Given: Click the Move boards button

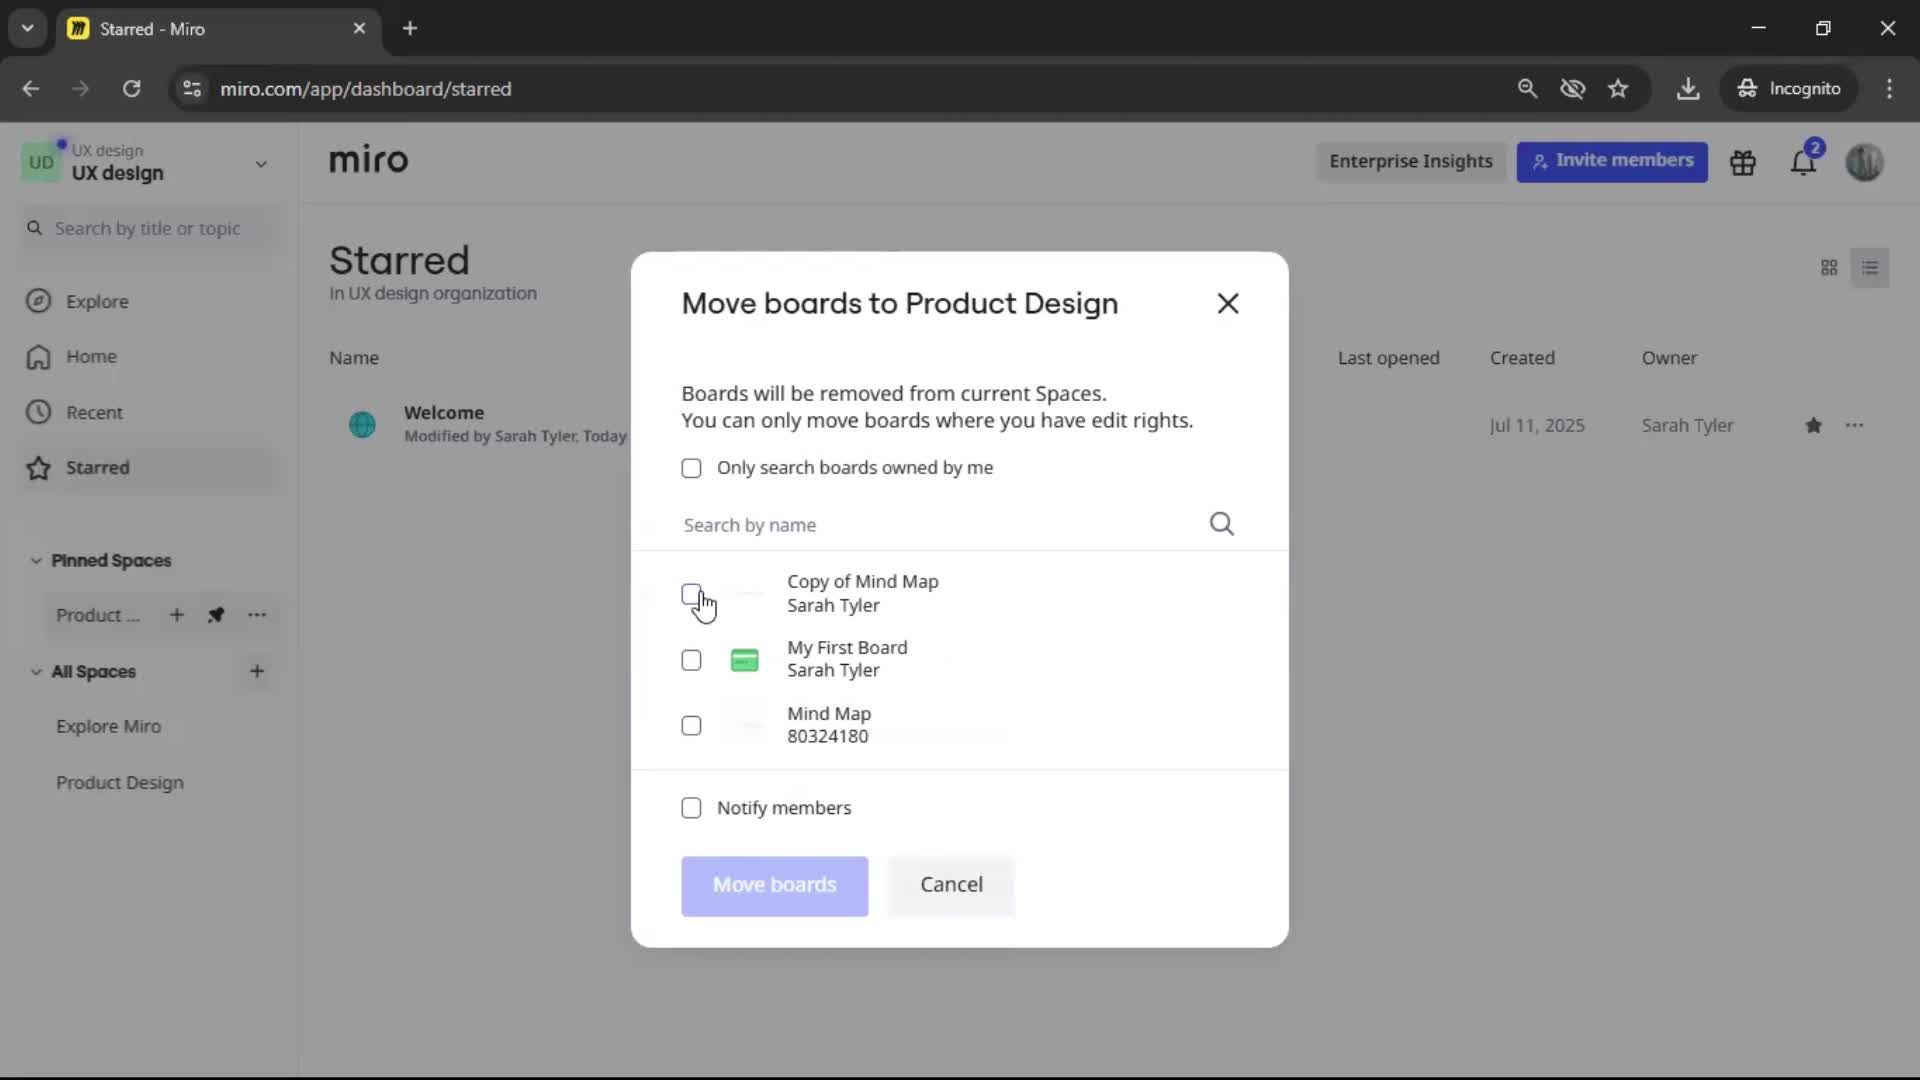Looking at the screenshot, I should (775, 886).
